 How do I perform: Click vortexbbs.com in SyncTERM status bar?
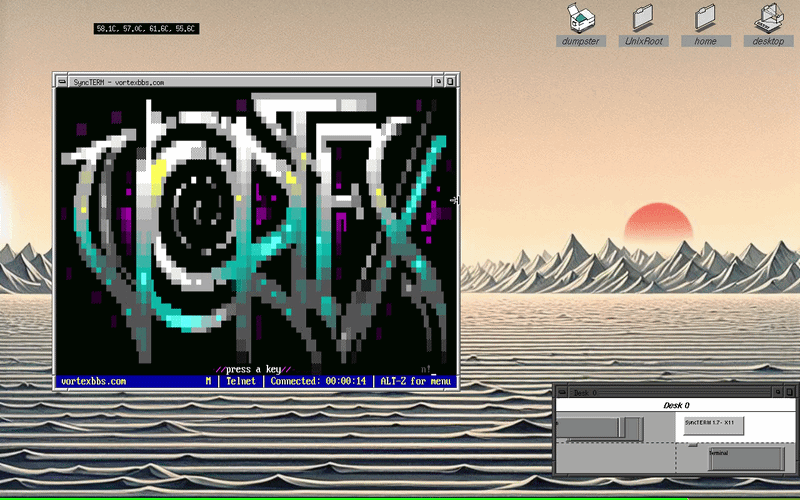pyautogui.click(x=93, y=381)
